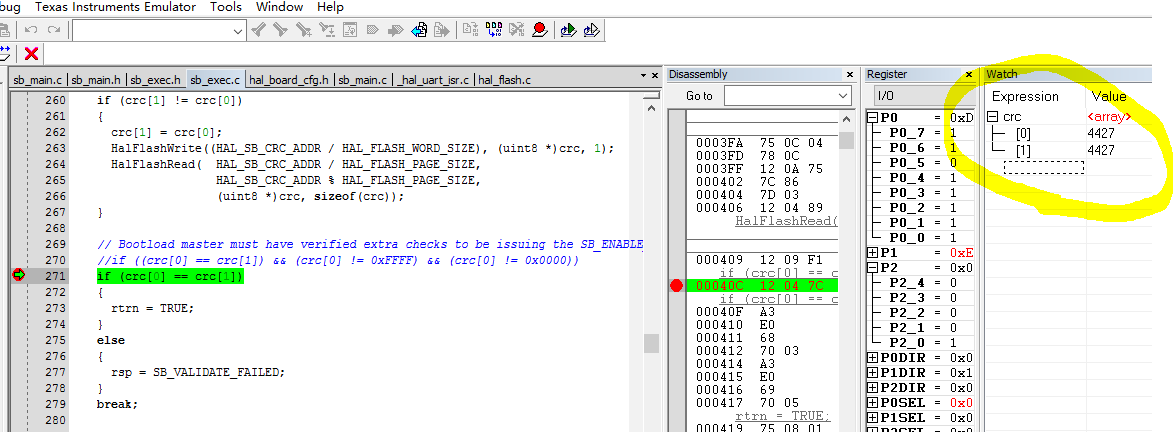Click the Compile toolbar icon
Screen dimensions: 1173x432
[471, 30]
